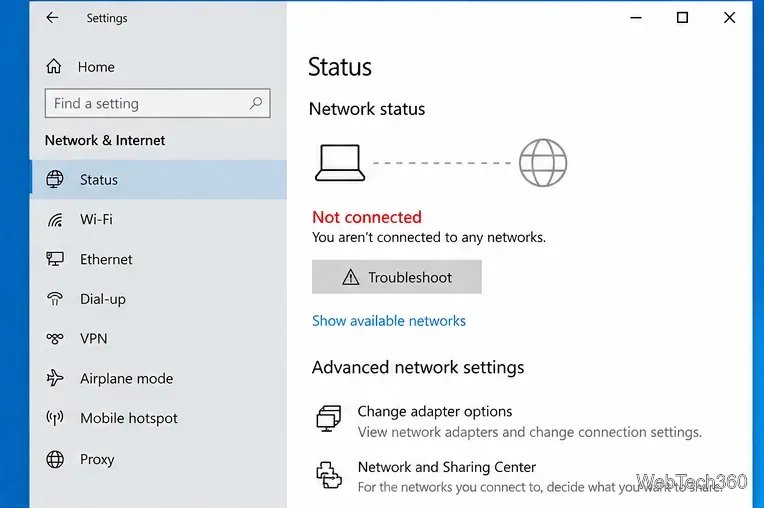
Task: Click the Change adapter options icon
Action: click(x=329, y=418)
